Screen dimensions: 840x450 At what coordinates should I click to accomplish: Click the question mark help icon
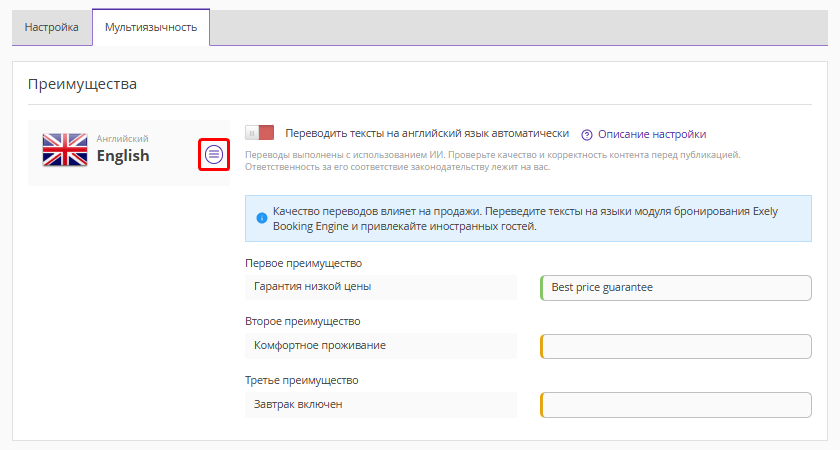(587, 135)
